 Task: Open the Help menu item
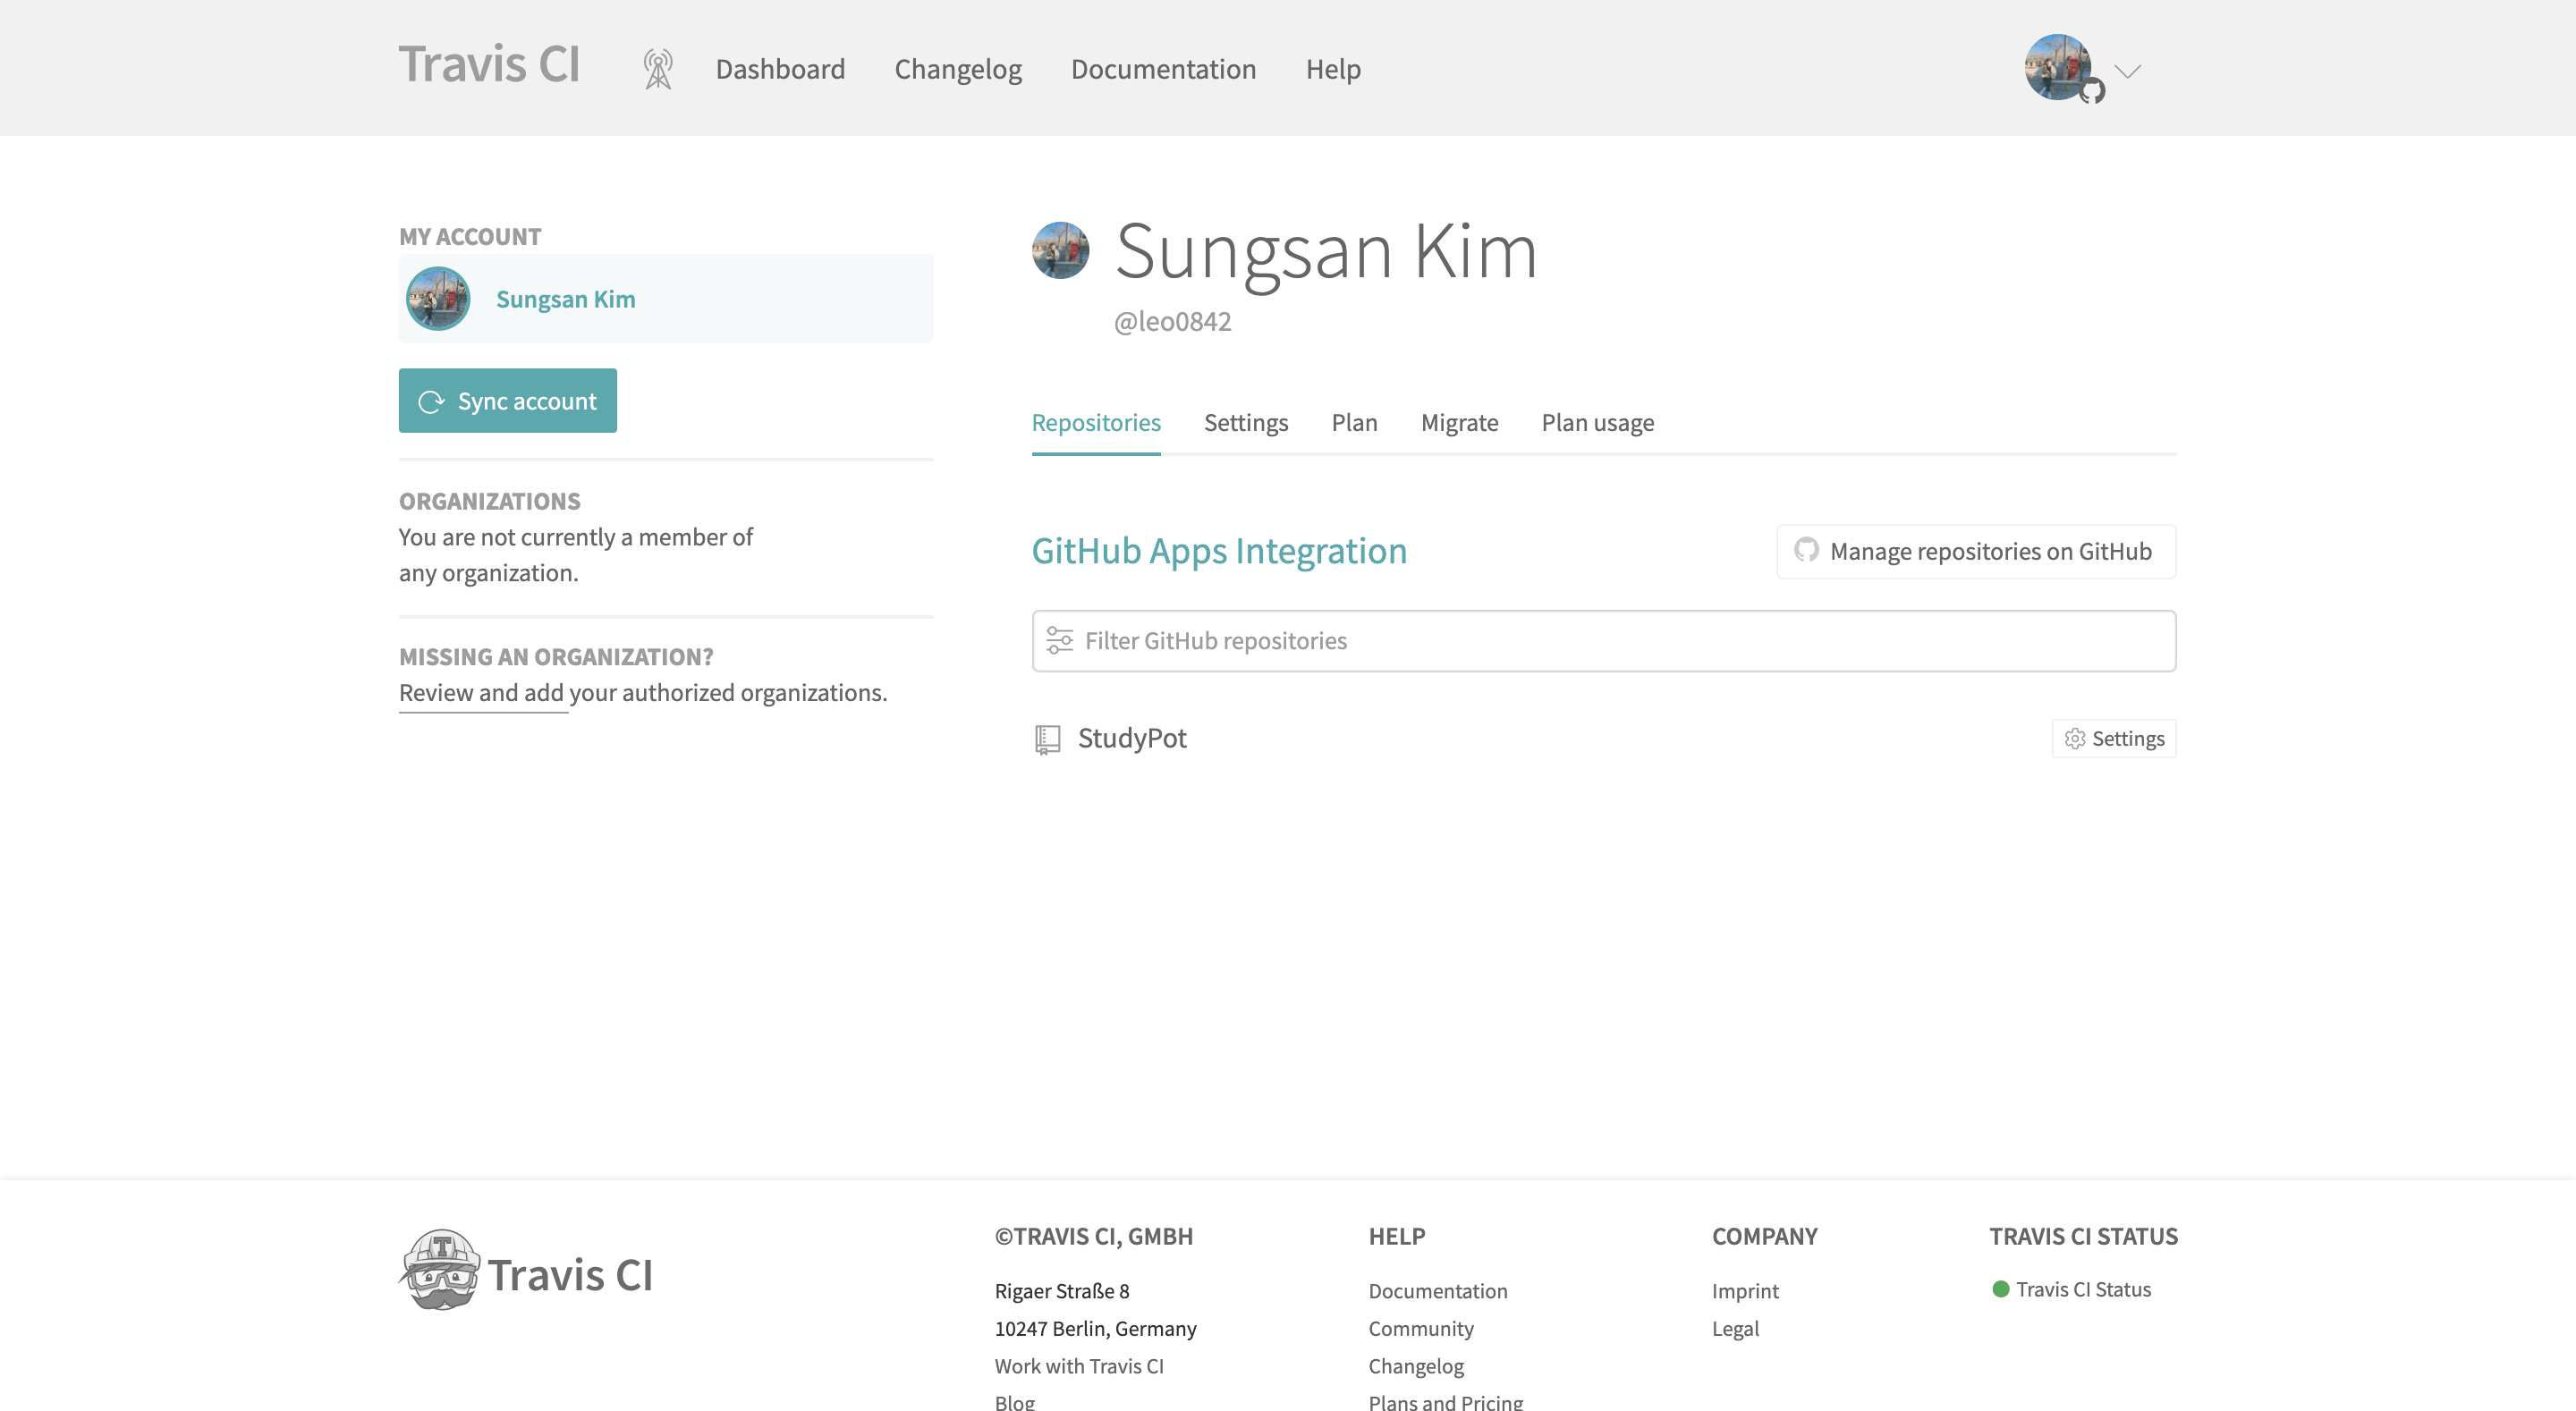tap(1333, 69)
